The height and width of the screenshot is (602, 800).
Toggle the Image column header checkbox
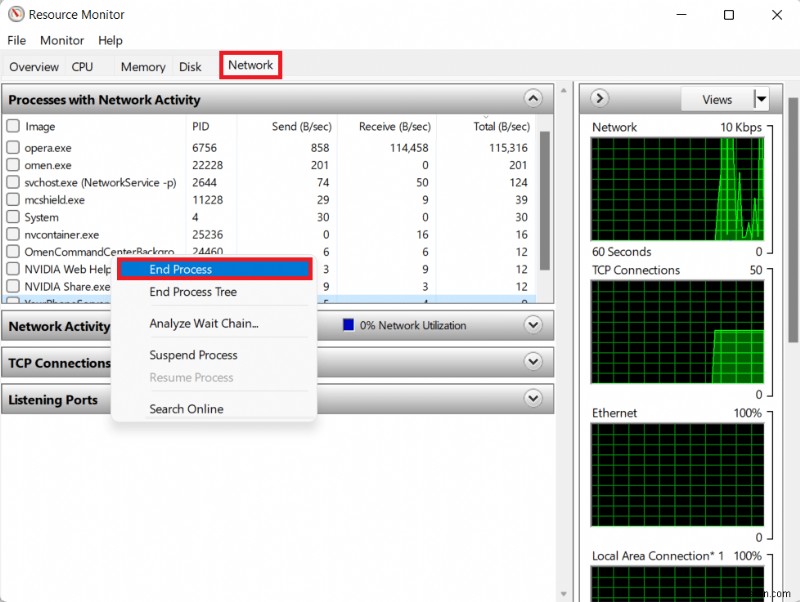click(x=13, y=126)
